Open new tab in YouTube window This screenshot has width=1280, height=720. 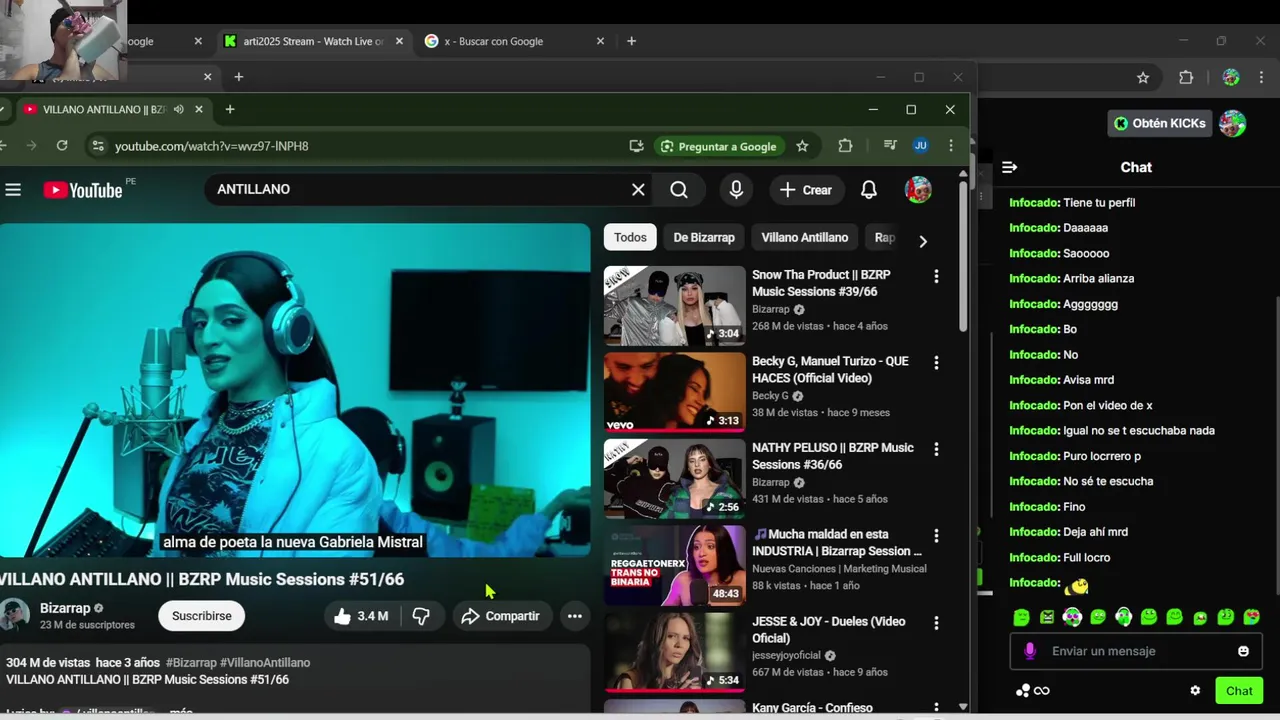[230, 109]
